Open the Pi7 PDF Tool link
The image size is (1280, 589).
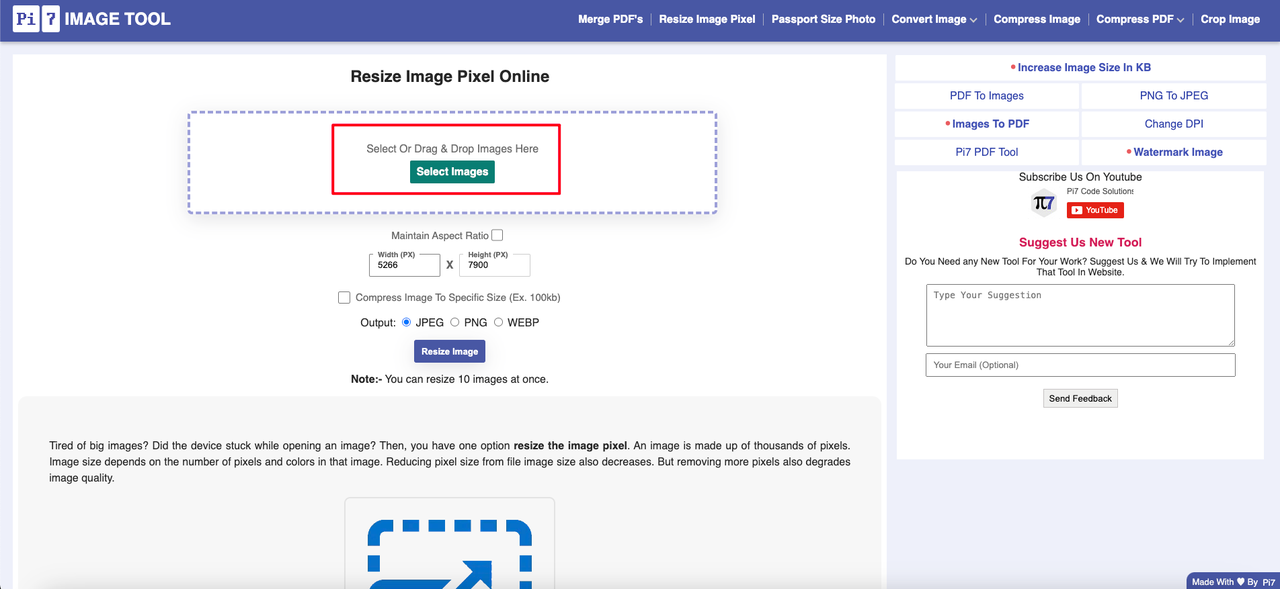(x=987, y=152)
